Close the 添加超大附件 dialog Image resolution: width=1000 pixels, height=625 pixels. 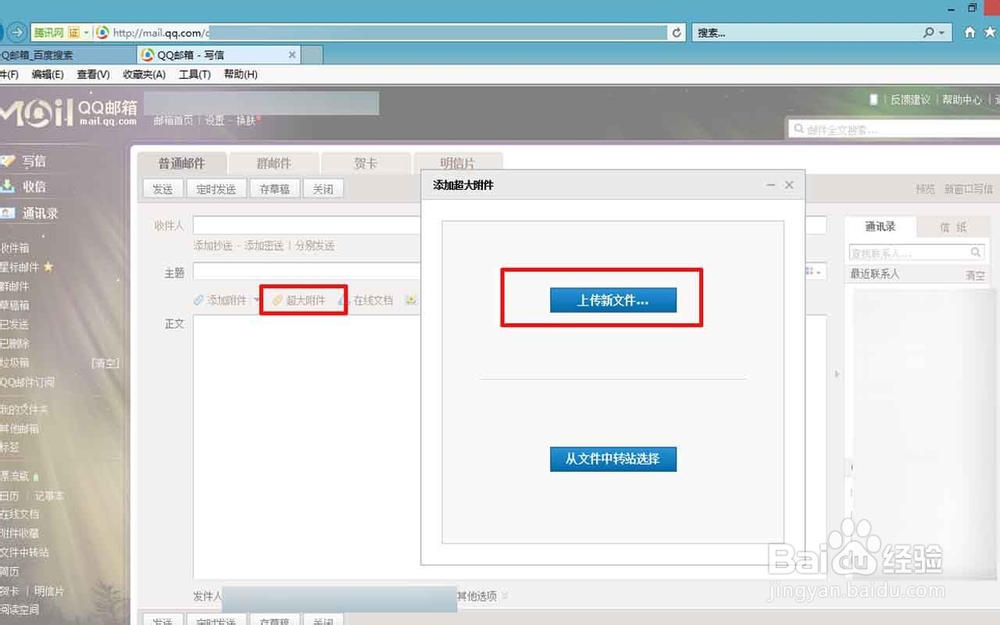coord(789,185)
